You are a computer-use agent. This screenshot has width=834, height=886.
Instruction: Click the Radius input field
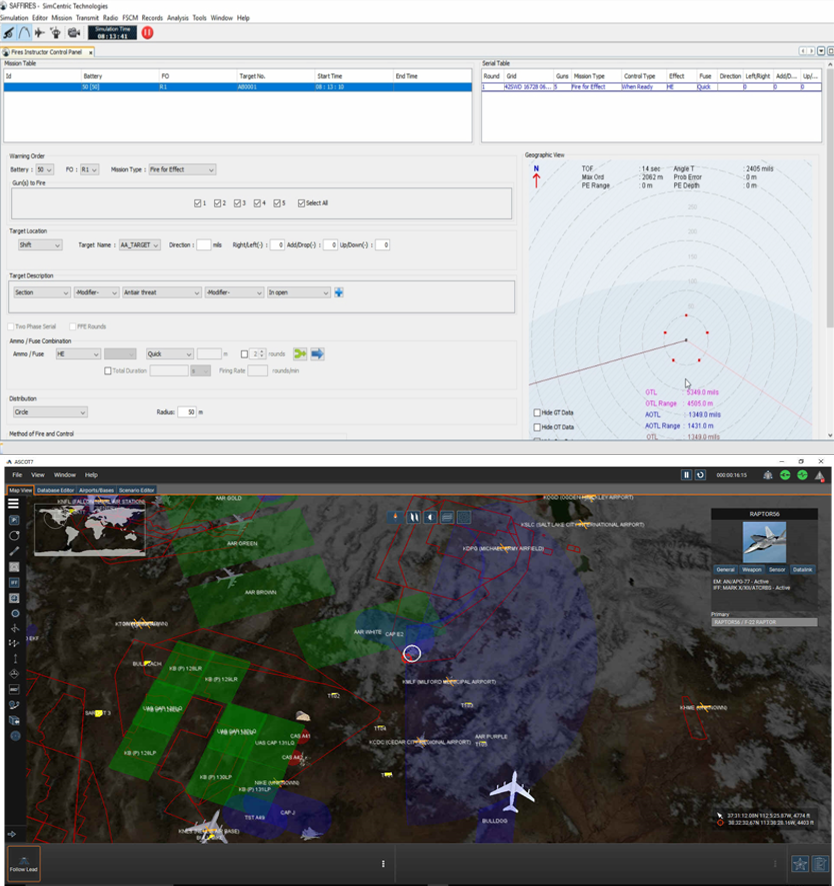(x=186, y=412)
